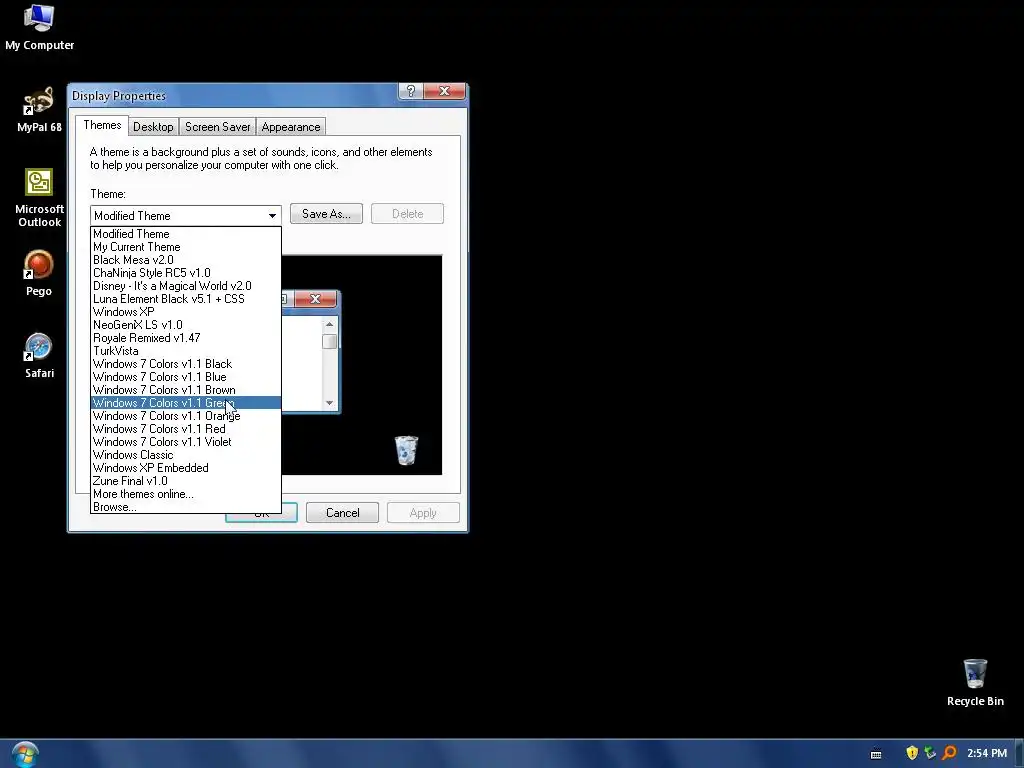Launch the MyPal 68 browser shortcut
Image resolution: width=1024 pixels, height=768 pixels.
(x=39, y=110)
